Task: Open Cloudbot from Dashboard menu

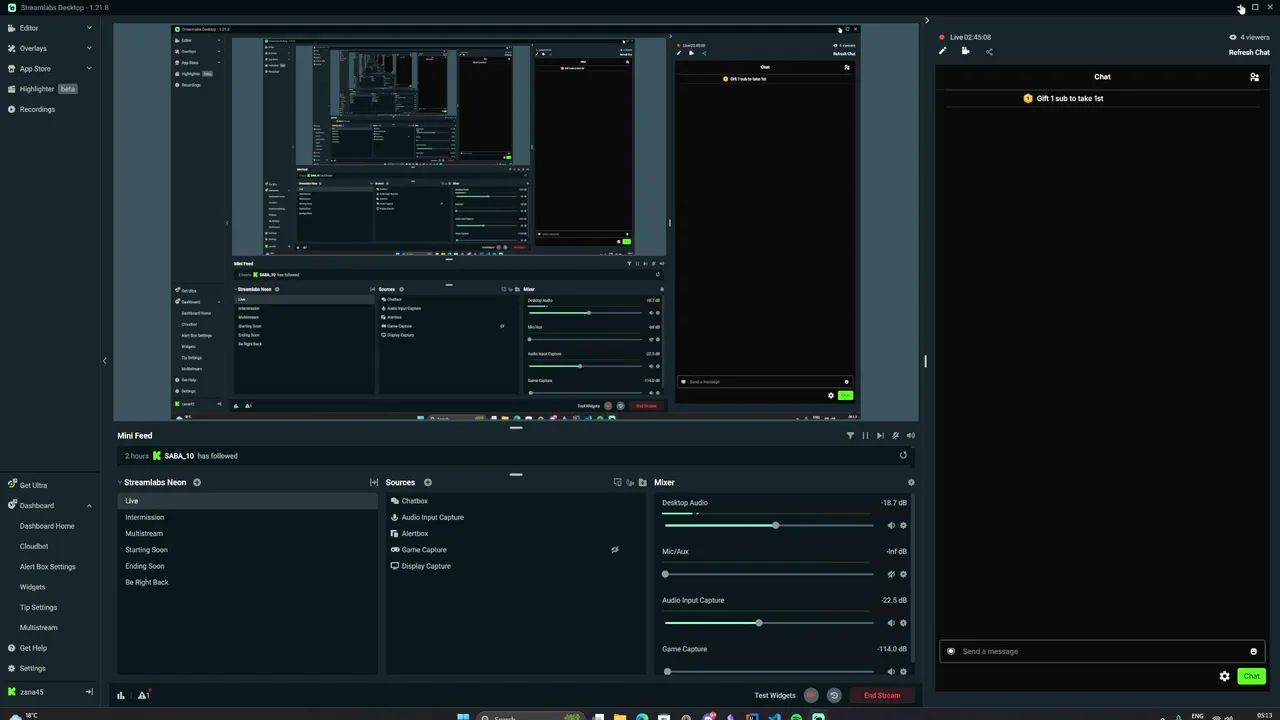Action: [34, 547]
